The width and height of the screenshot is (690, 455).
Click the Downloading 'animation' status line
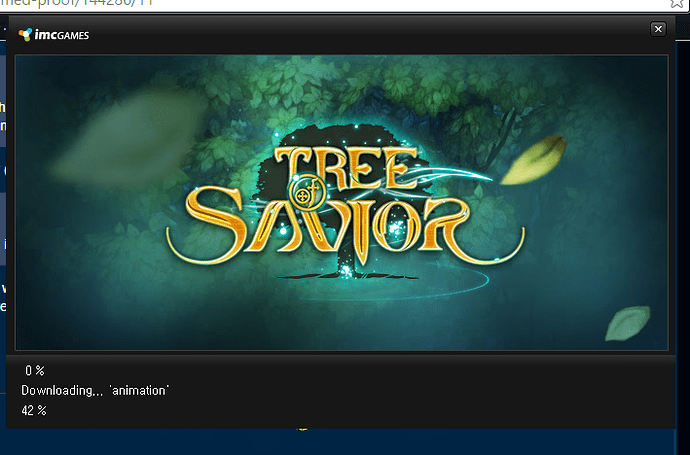pyautogui.click(x=94, y=390)
